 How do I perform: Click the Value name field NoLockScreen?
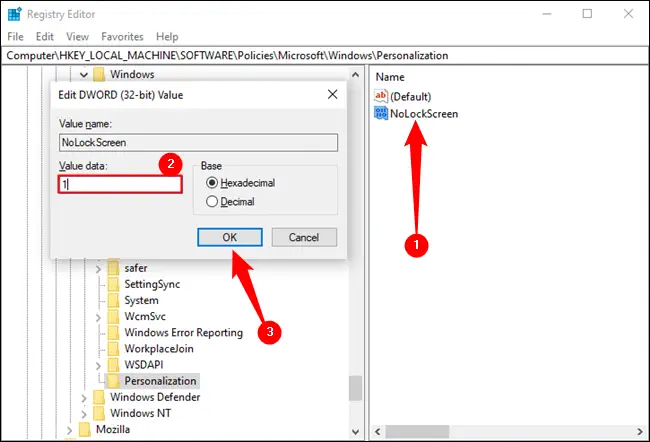[x=198, y=142]
